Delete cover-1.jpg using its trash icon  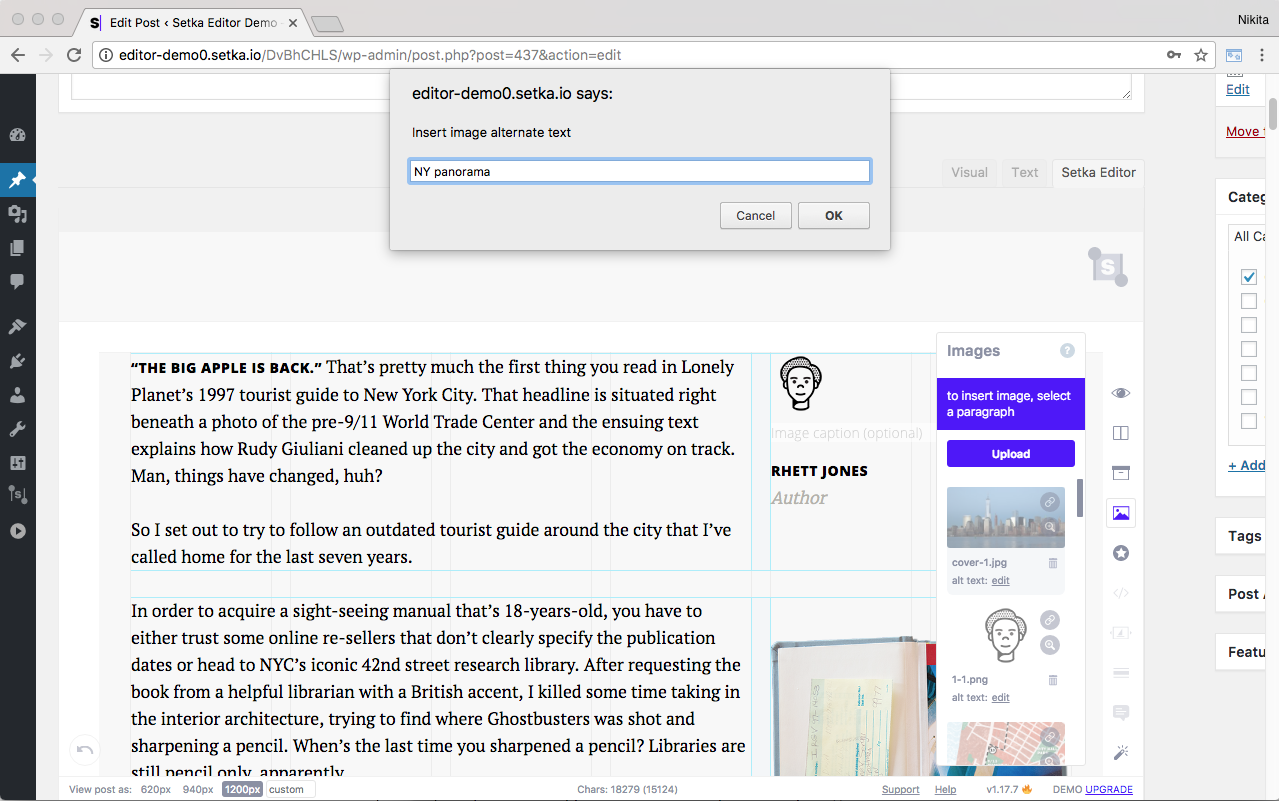pyautogui.click(x=1053, y=563)
